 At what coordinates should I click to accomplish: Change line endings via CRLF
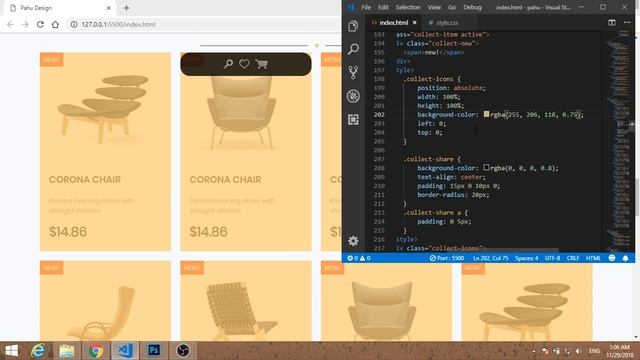tap(573, 258)
